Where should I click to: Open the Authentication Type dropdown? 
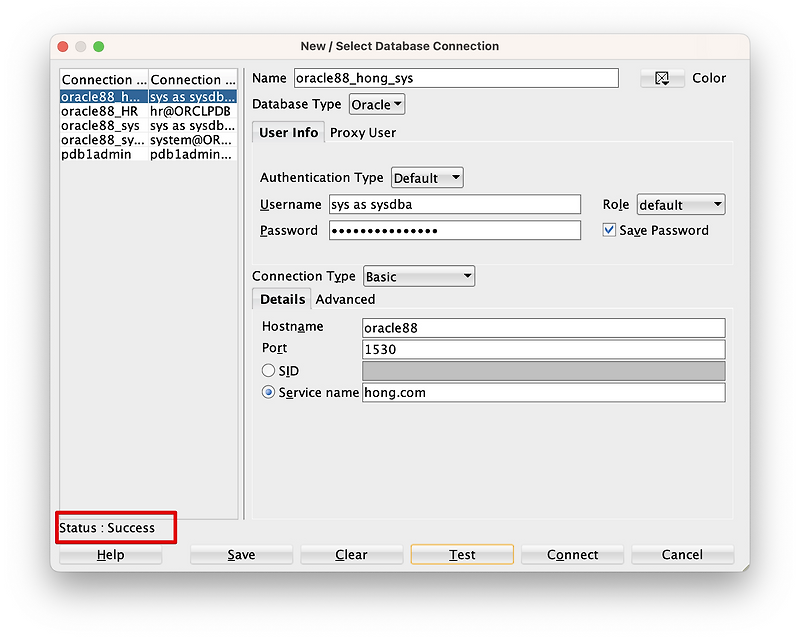[427, 177]
